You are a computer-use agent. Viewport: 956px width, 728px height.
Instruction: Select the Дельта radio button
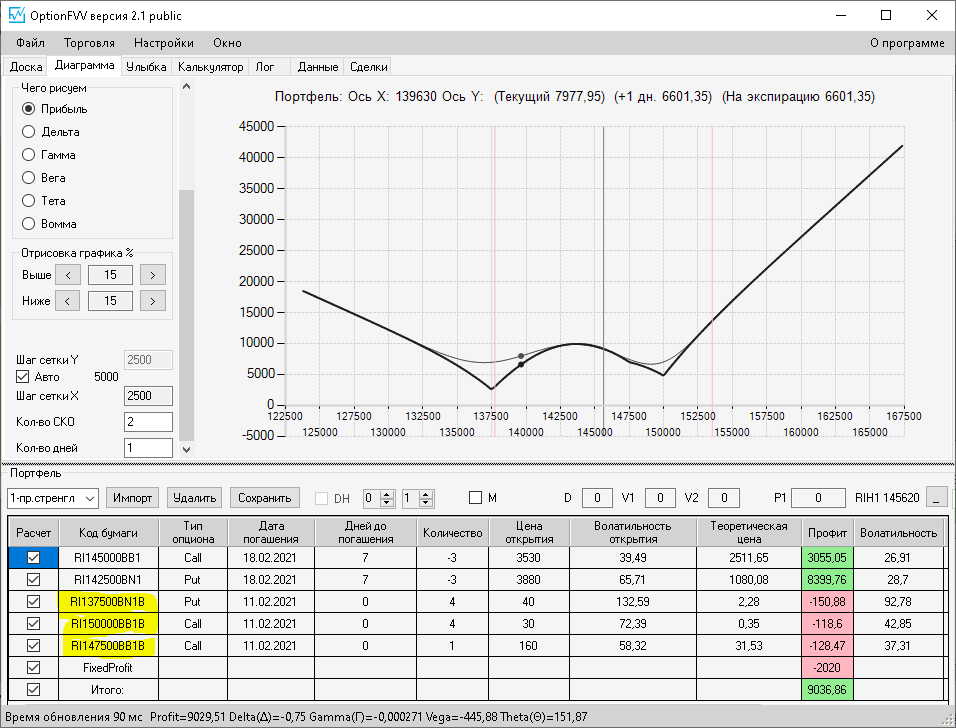[x=29, y=132]
